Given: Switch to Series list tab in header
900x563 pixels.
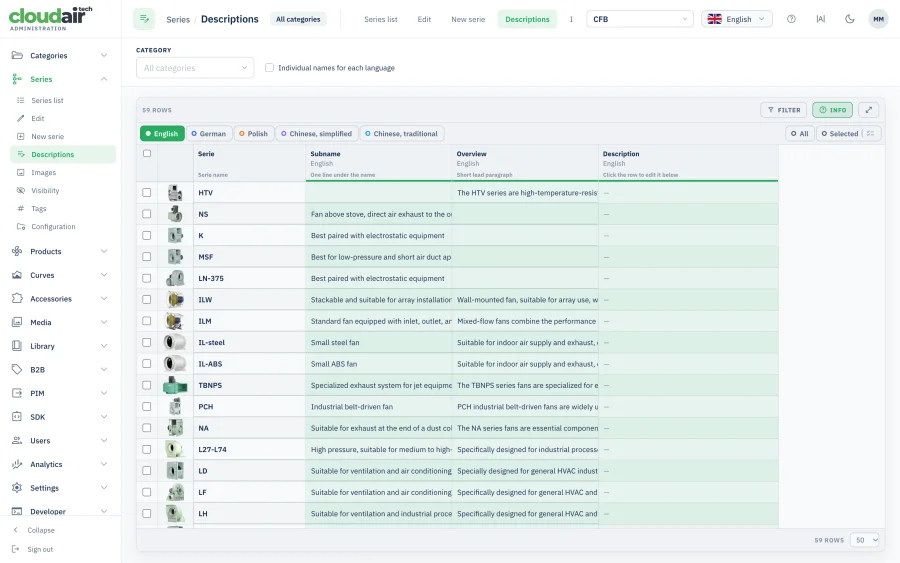Looking at the screenshot, I should click(381, 19).
